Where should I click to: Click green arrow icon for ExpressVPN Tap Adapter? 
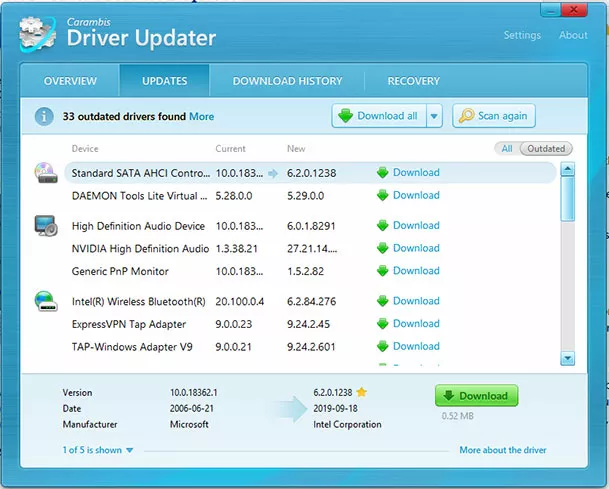pos(383,324)
